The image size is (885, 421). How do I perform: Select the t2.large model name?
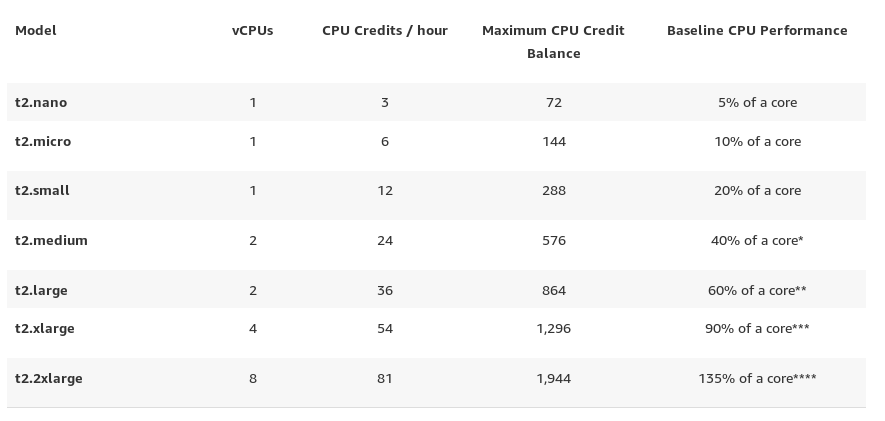[41, 290]
